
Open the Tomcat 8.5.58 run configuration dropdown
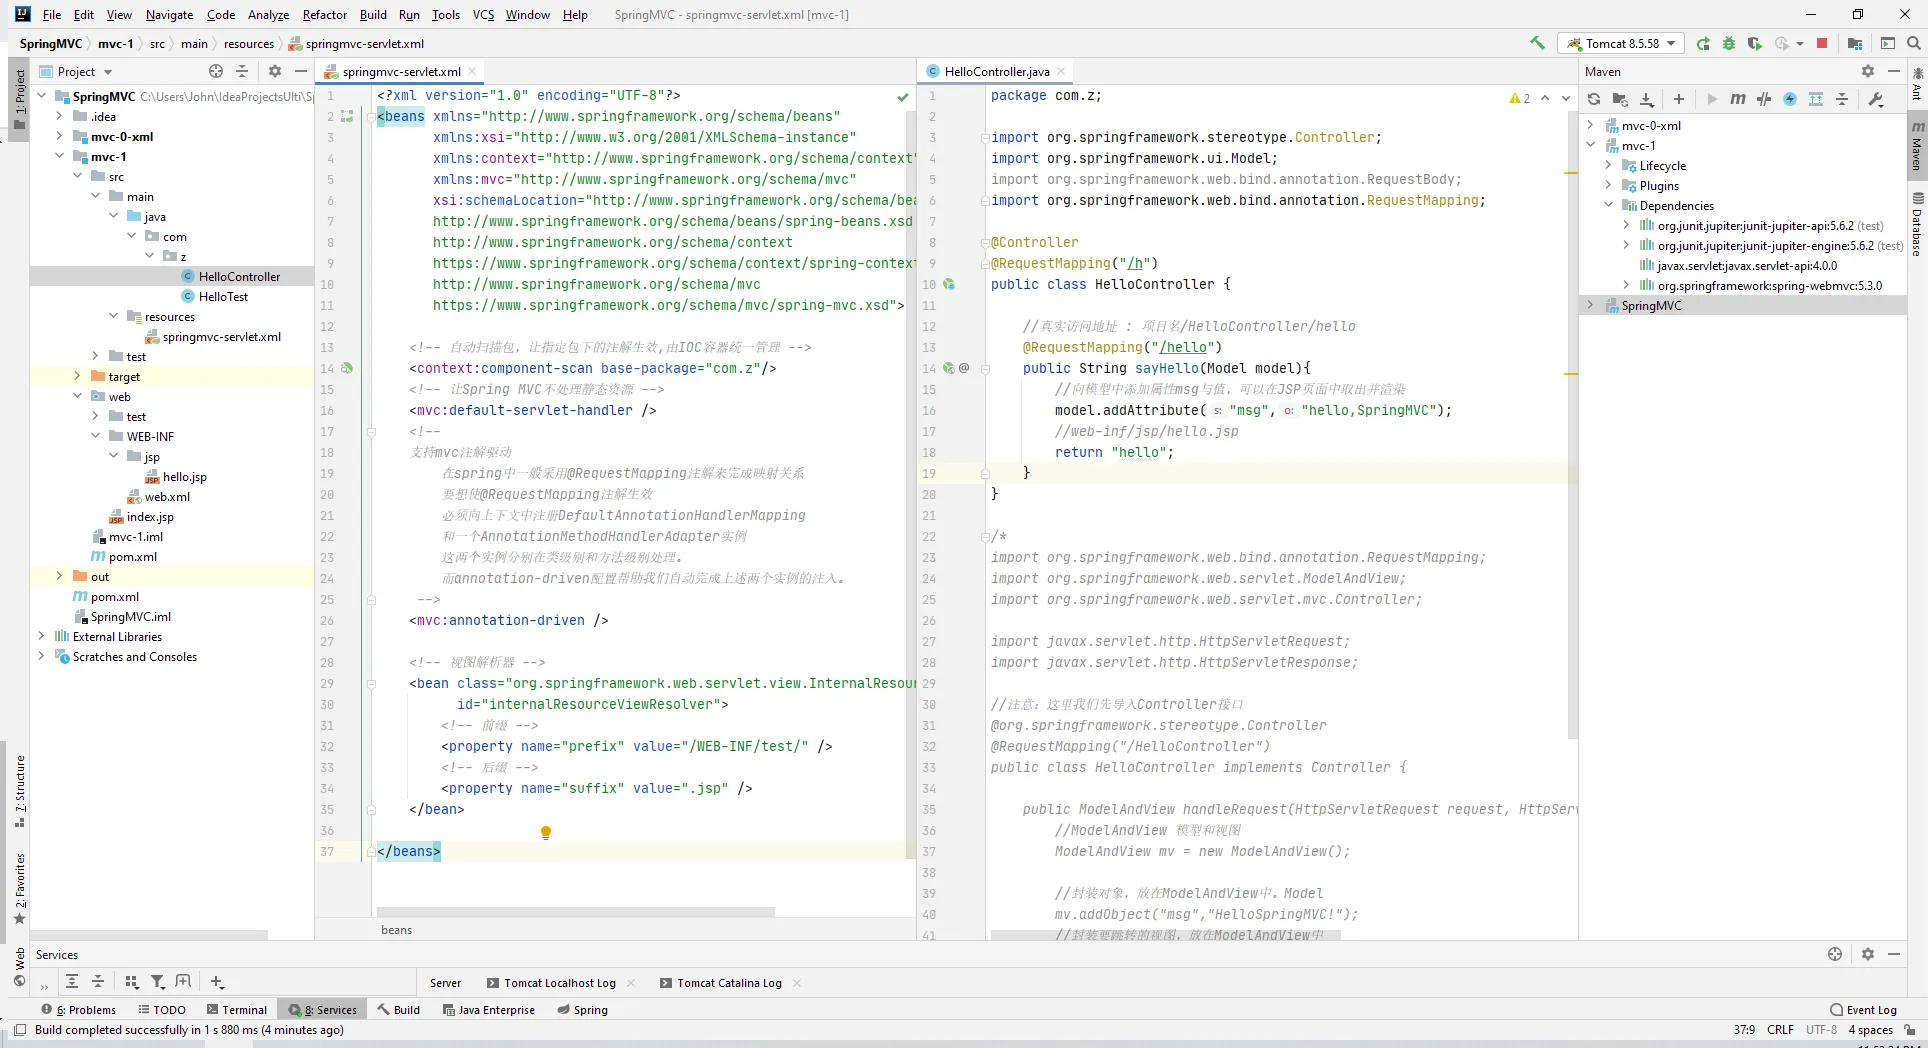click(x=1621, y=43)
